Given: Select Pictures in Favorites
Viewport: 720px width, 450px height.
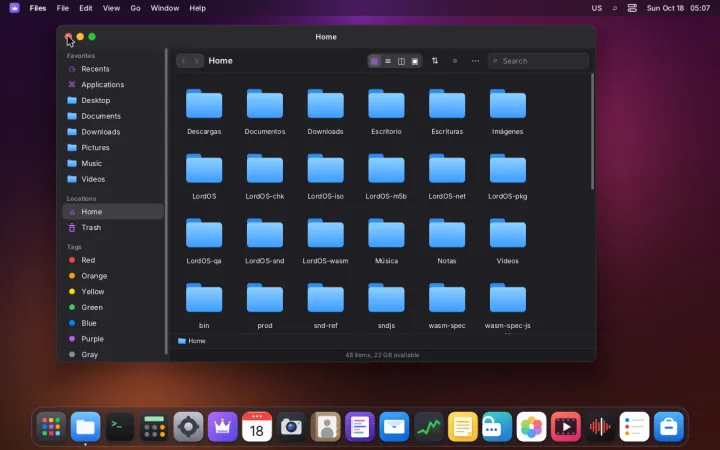Looking at the screenshot, I should [112, 147].
